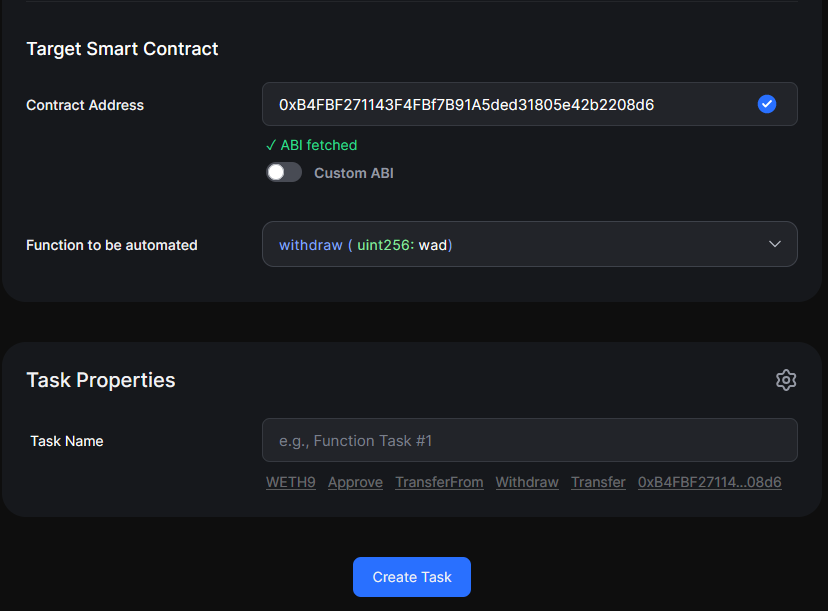
Task: Choose TransferFrom task name suggestion
Action: [x=439, y=482]
